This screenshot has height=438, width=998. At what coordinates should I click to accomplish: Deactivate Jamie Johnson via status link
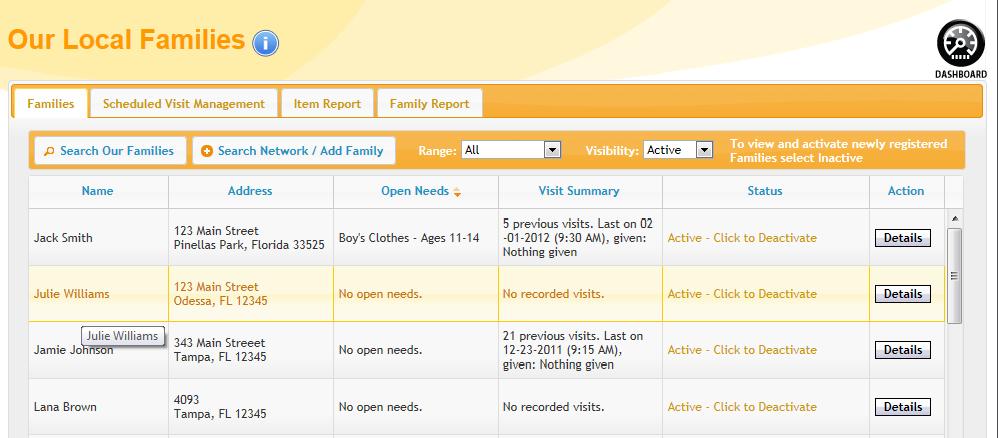pos(742,350)
